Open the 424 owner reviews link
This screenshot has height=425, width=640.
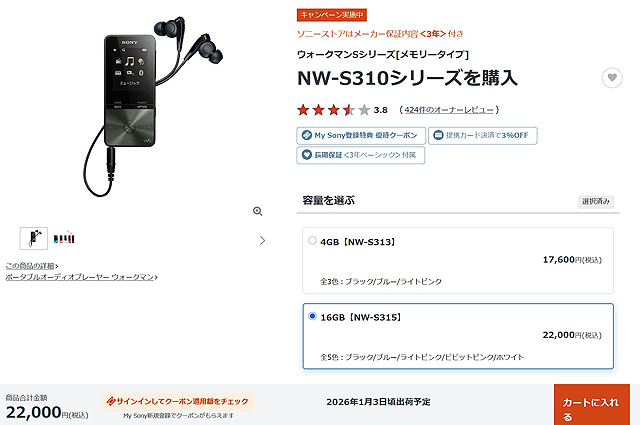pos(449,109)
